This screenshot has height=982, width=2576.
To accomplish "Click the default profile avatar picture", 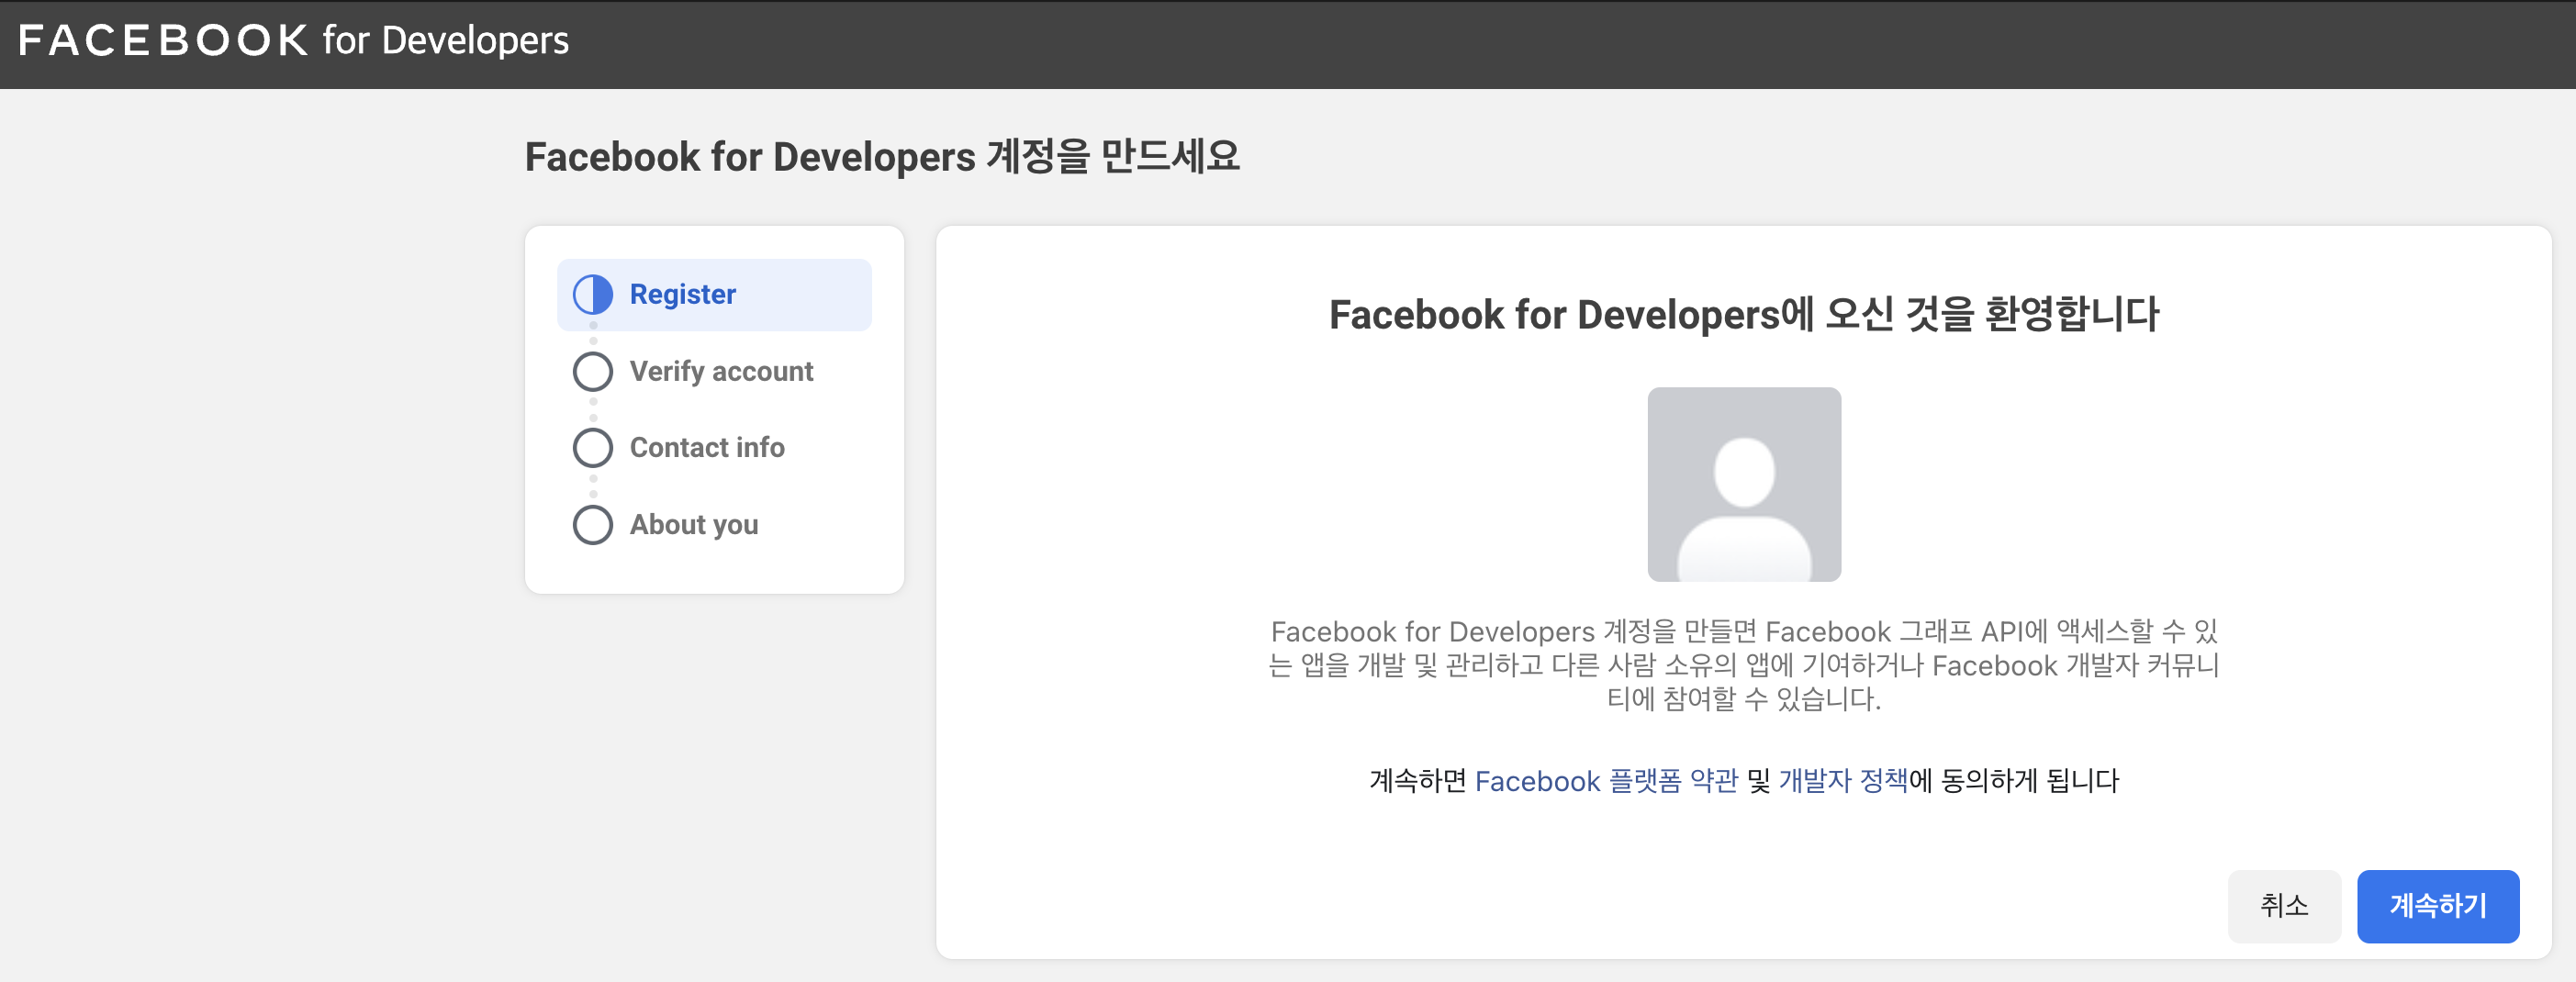I will (x=1744, y=484).
